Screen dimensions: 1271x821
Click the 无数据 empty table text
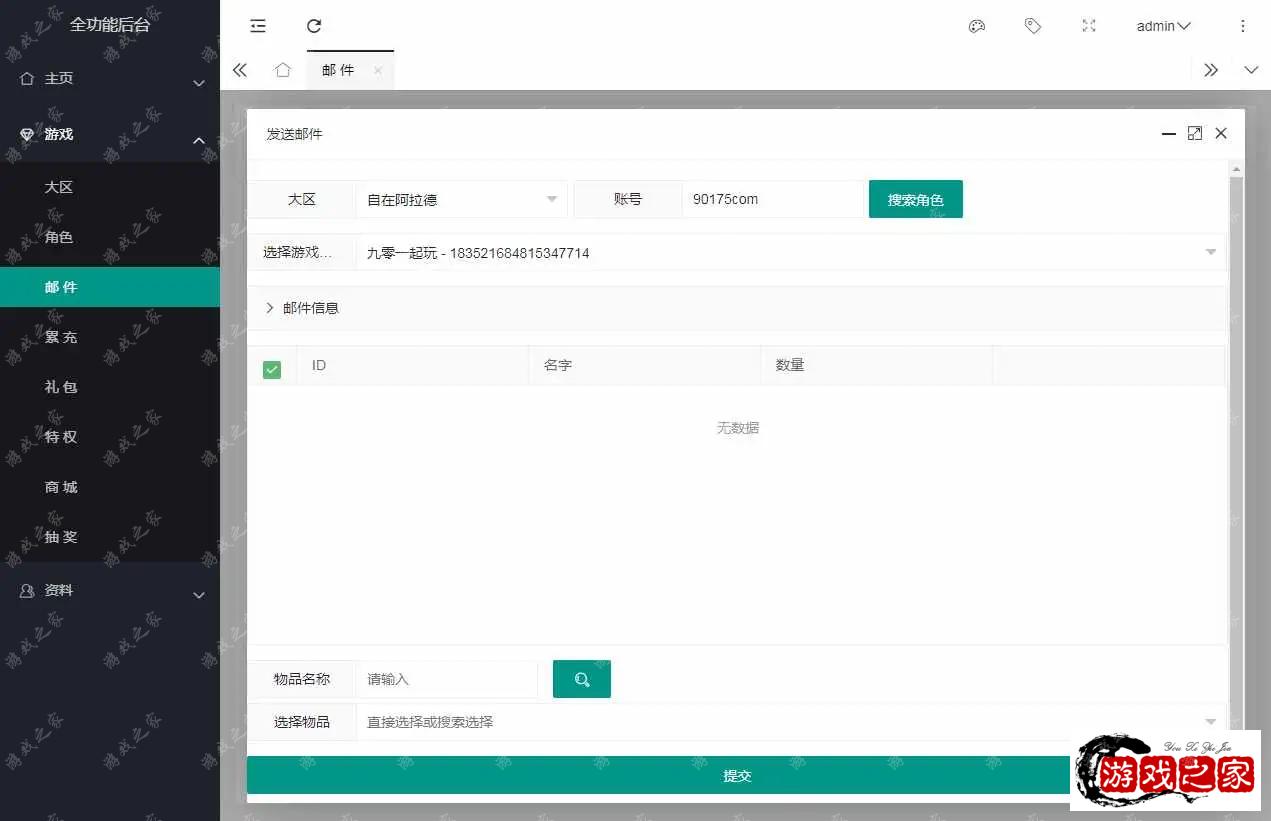pyautogui.click(x=737, y=428)
